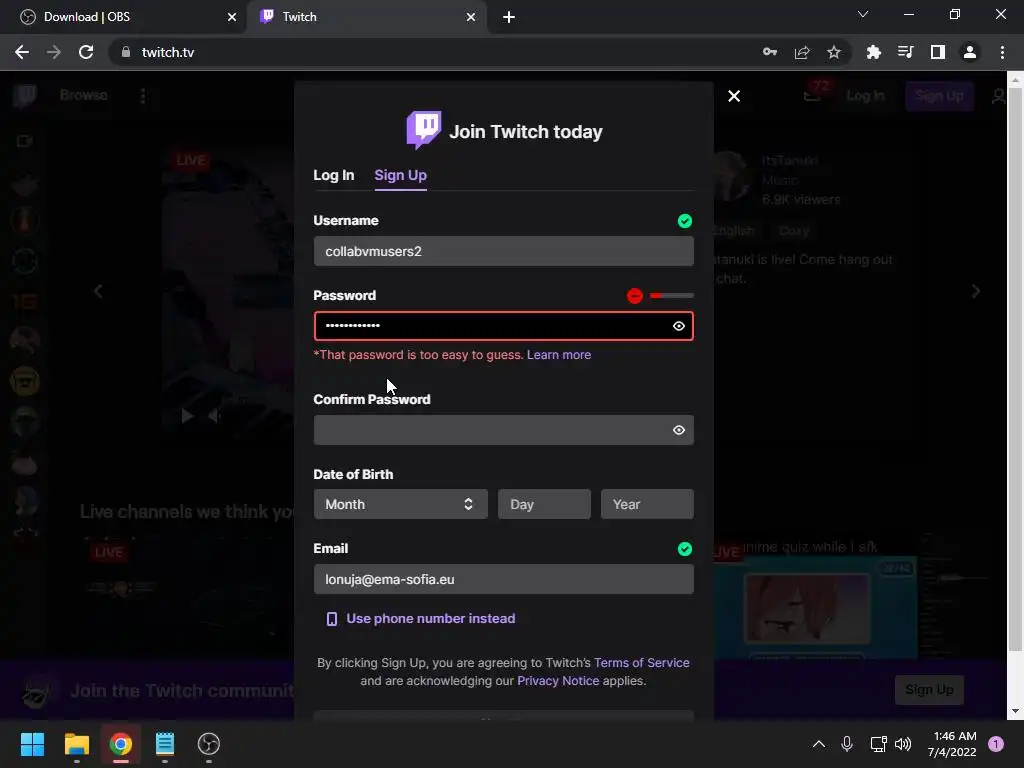Go back to the previous page
1024x768 pixels.
(22, 52)
